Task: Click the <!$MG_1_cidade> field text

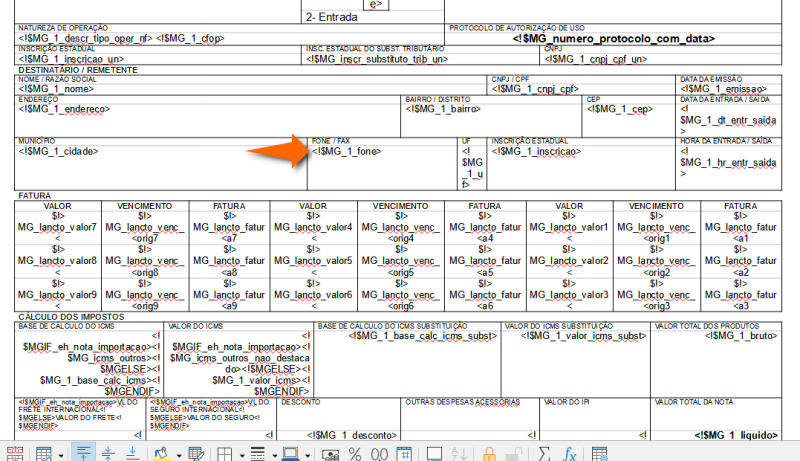Action: point(58,151)
